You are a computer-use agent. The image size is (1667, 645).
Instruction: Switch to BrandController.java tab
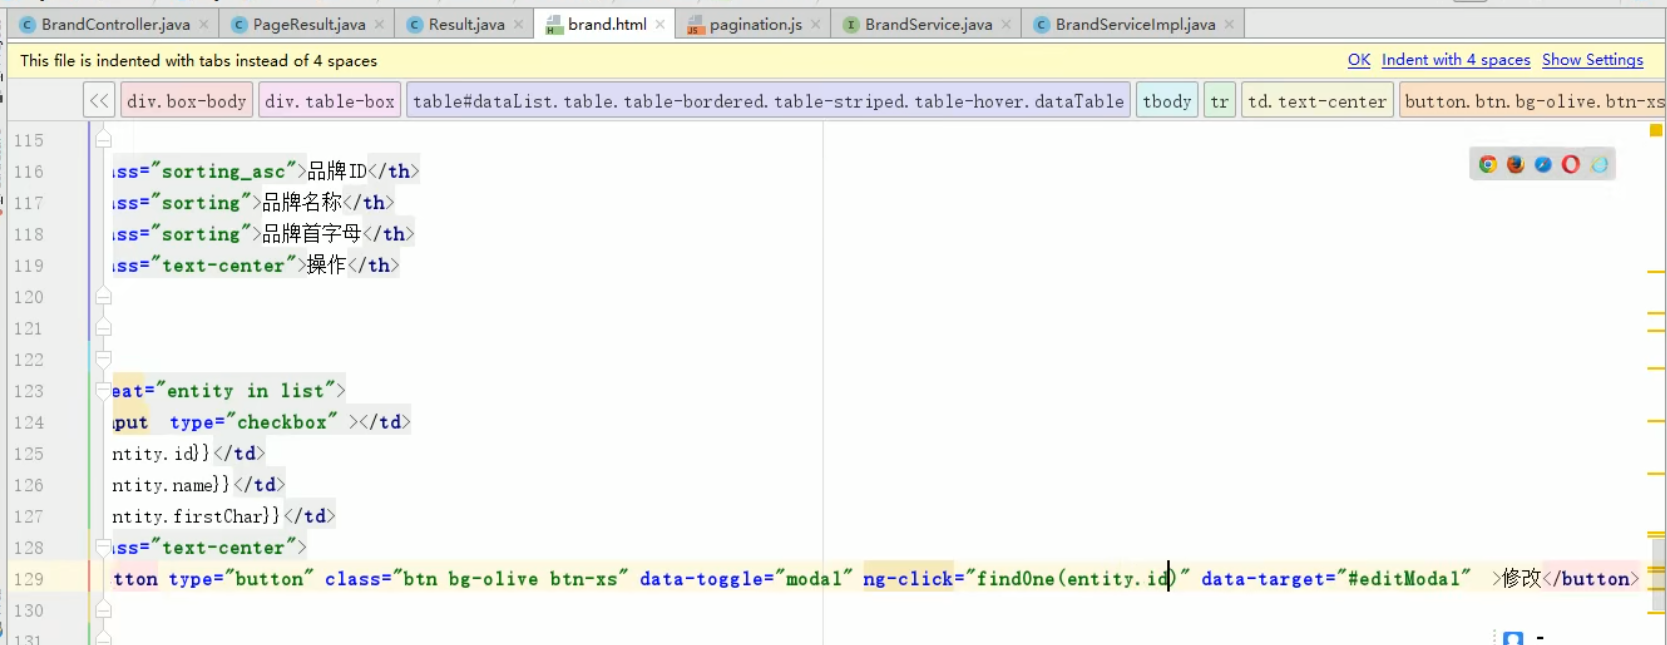click(x=115, y=24)
